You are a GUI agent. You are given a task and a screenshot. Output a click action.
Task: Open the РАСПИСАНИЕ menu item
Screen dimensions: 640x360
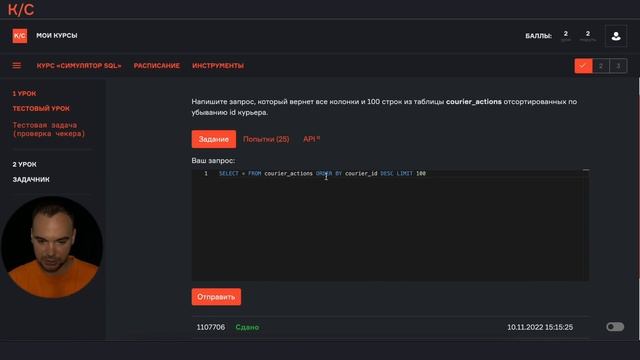pos(157,66)
